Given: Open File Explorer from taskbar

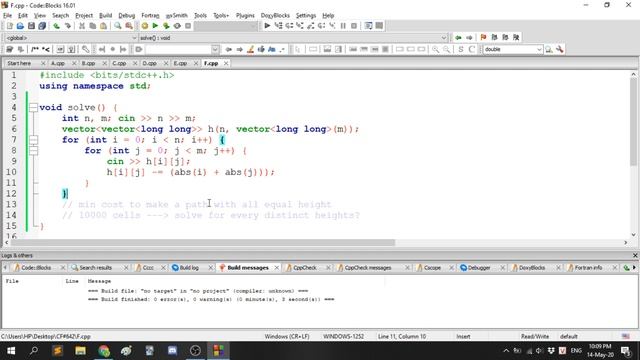Looking at the screenshot, I should [80, 351].
